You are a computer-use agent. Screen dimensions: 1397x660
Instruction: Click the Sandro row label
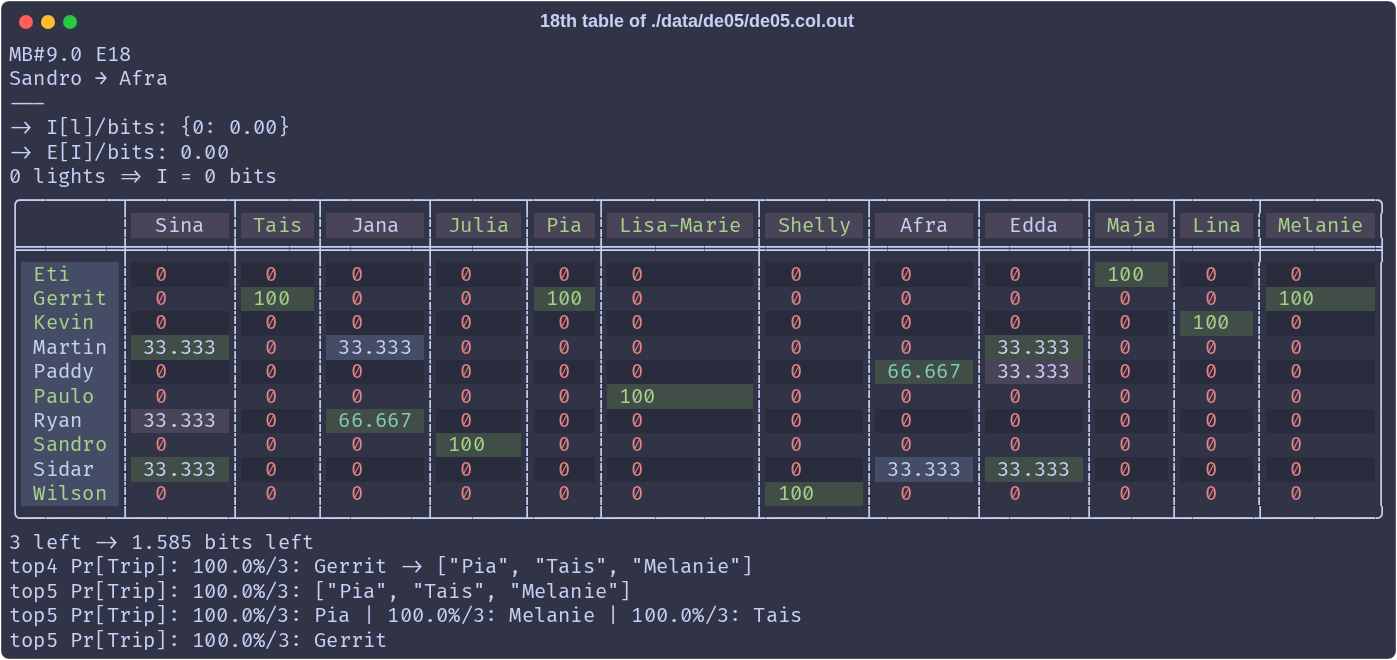(x=70, y=444)
